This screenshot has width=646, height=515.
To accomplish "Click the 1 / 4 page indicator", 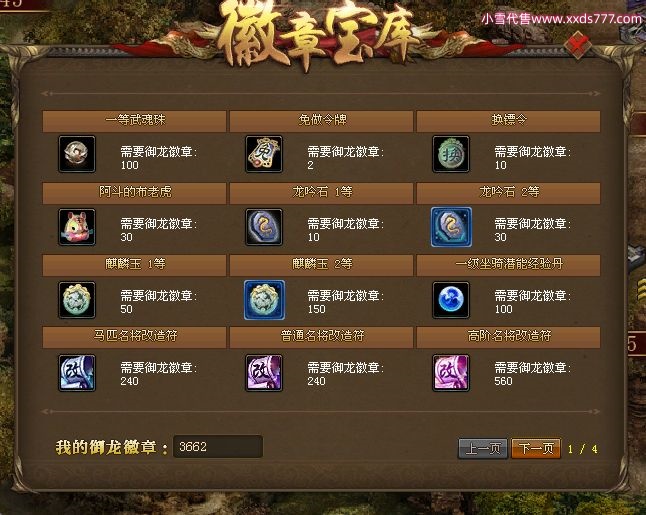I will pos(583,449).
